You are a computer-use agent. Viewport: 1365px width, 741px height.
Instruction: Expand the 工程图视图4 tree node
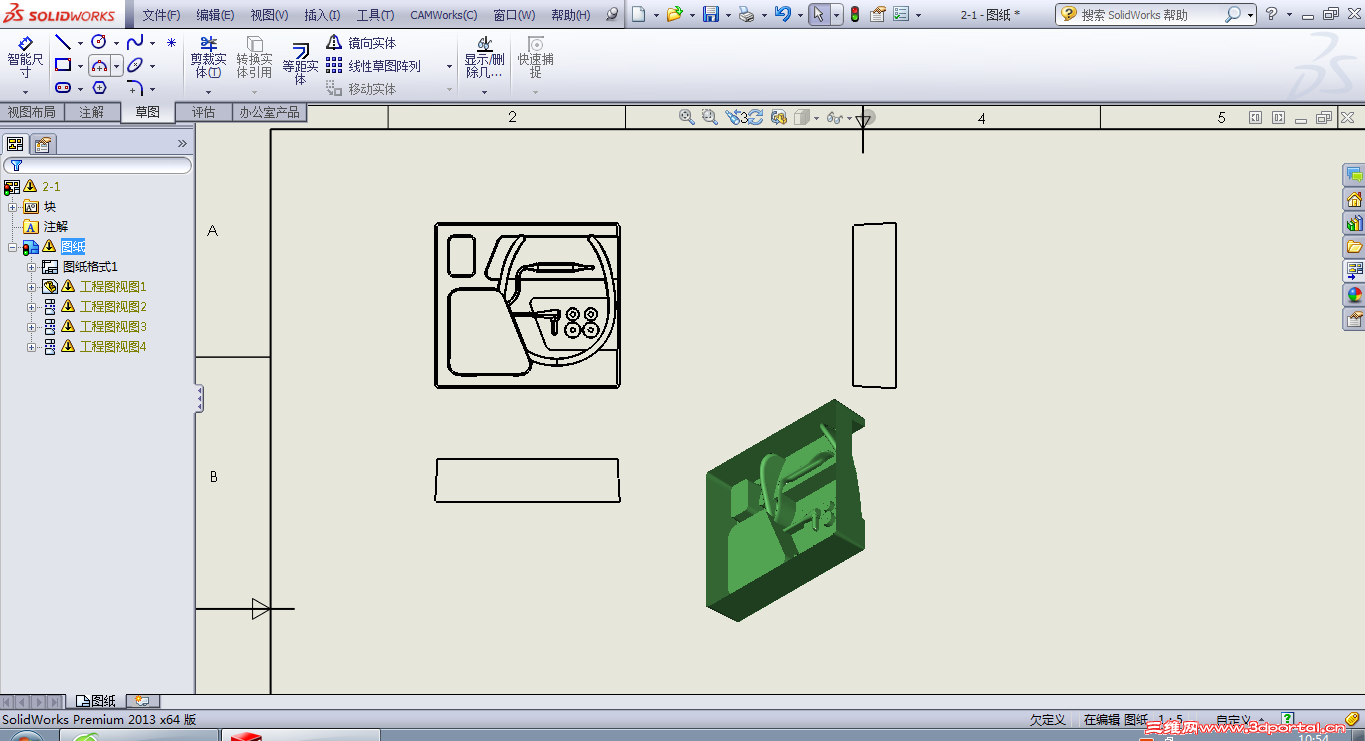tap(32, 347)
